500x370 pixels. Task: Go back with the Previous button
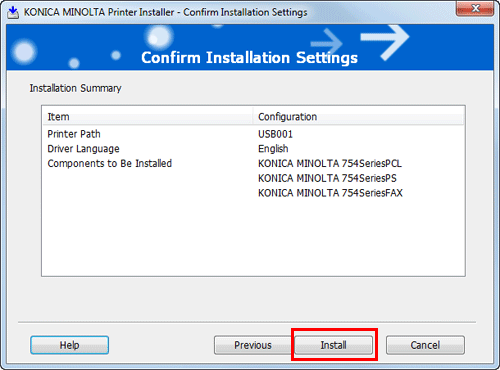coord(253,345)
